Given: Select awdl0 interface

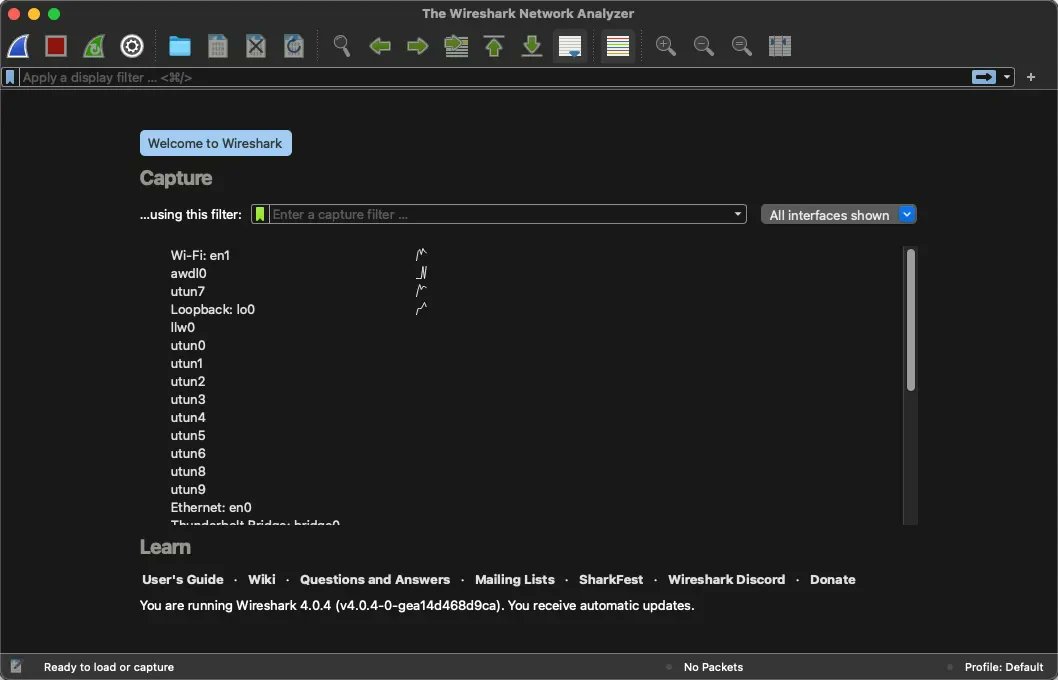Looking at the screenshot, I should [x=189, y=273].
